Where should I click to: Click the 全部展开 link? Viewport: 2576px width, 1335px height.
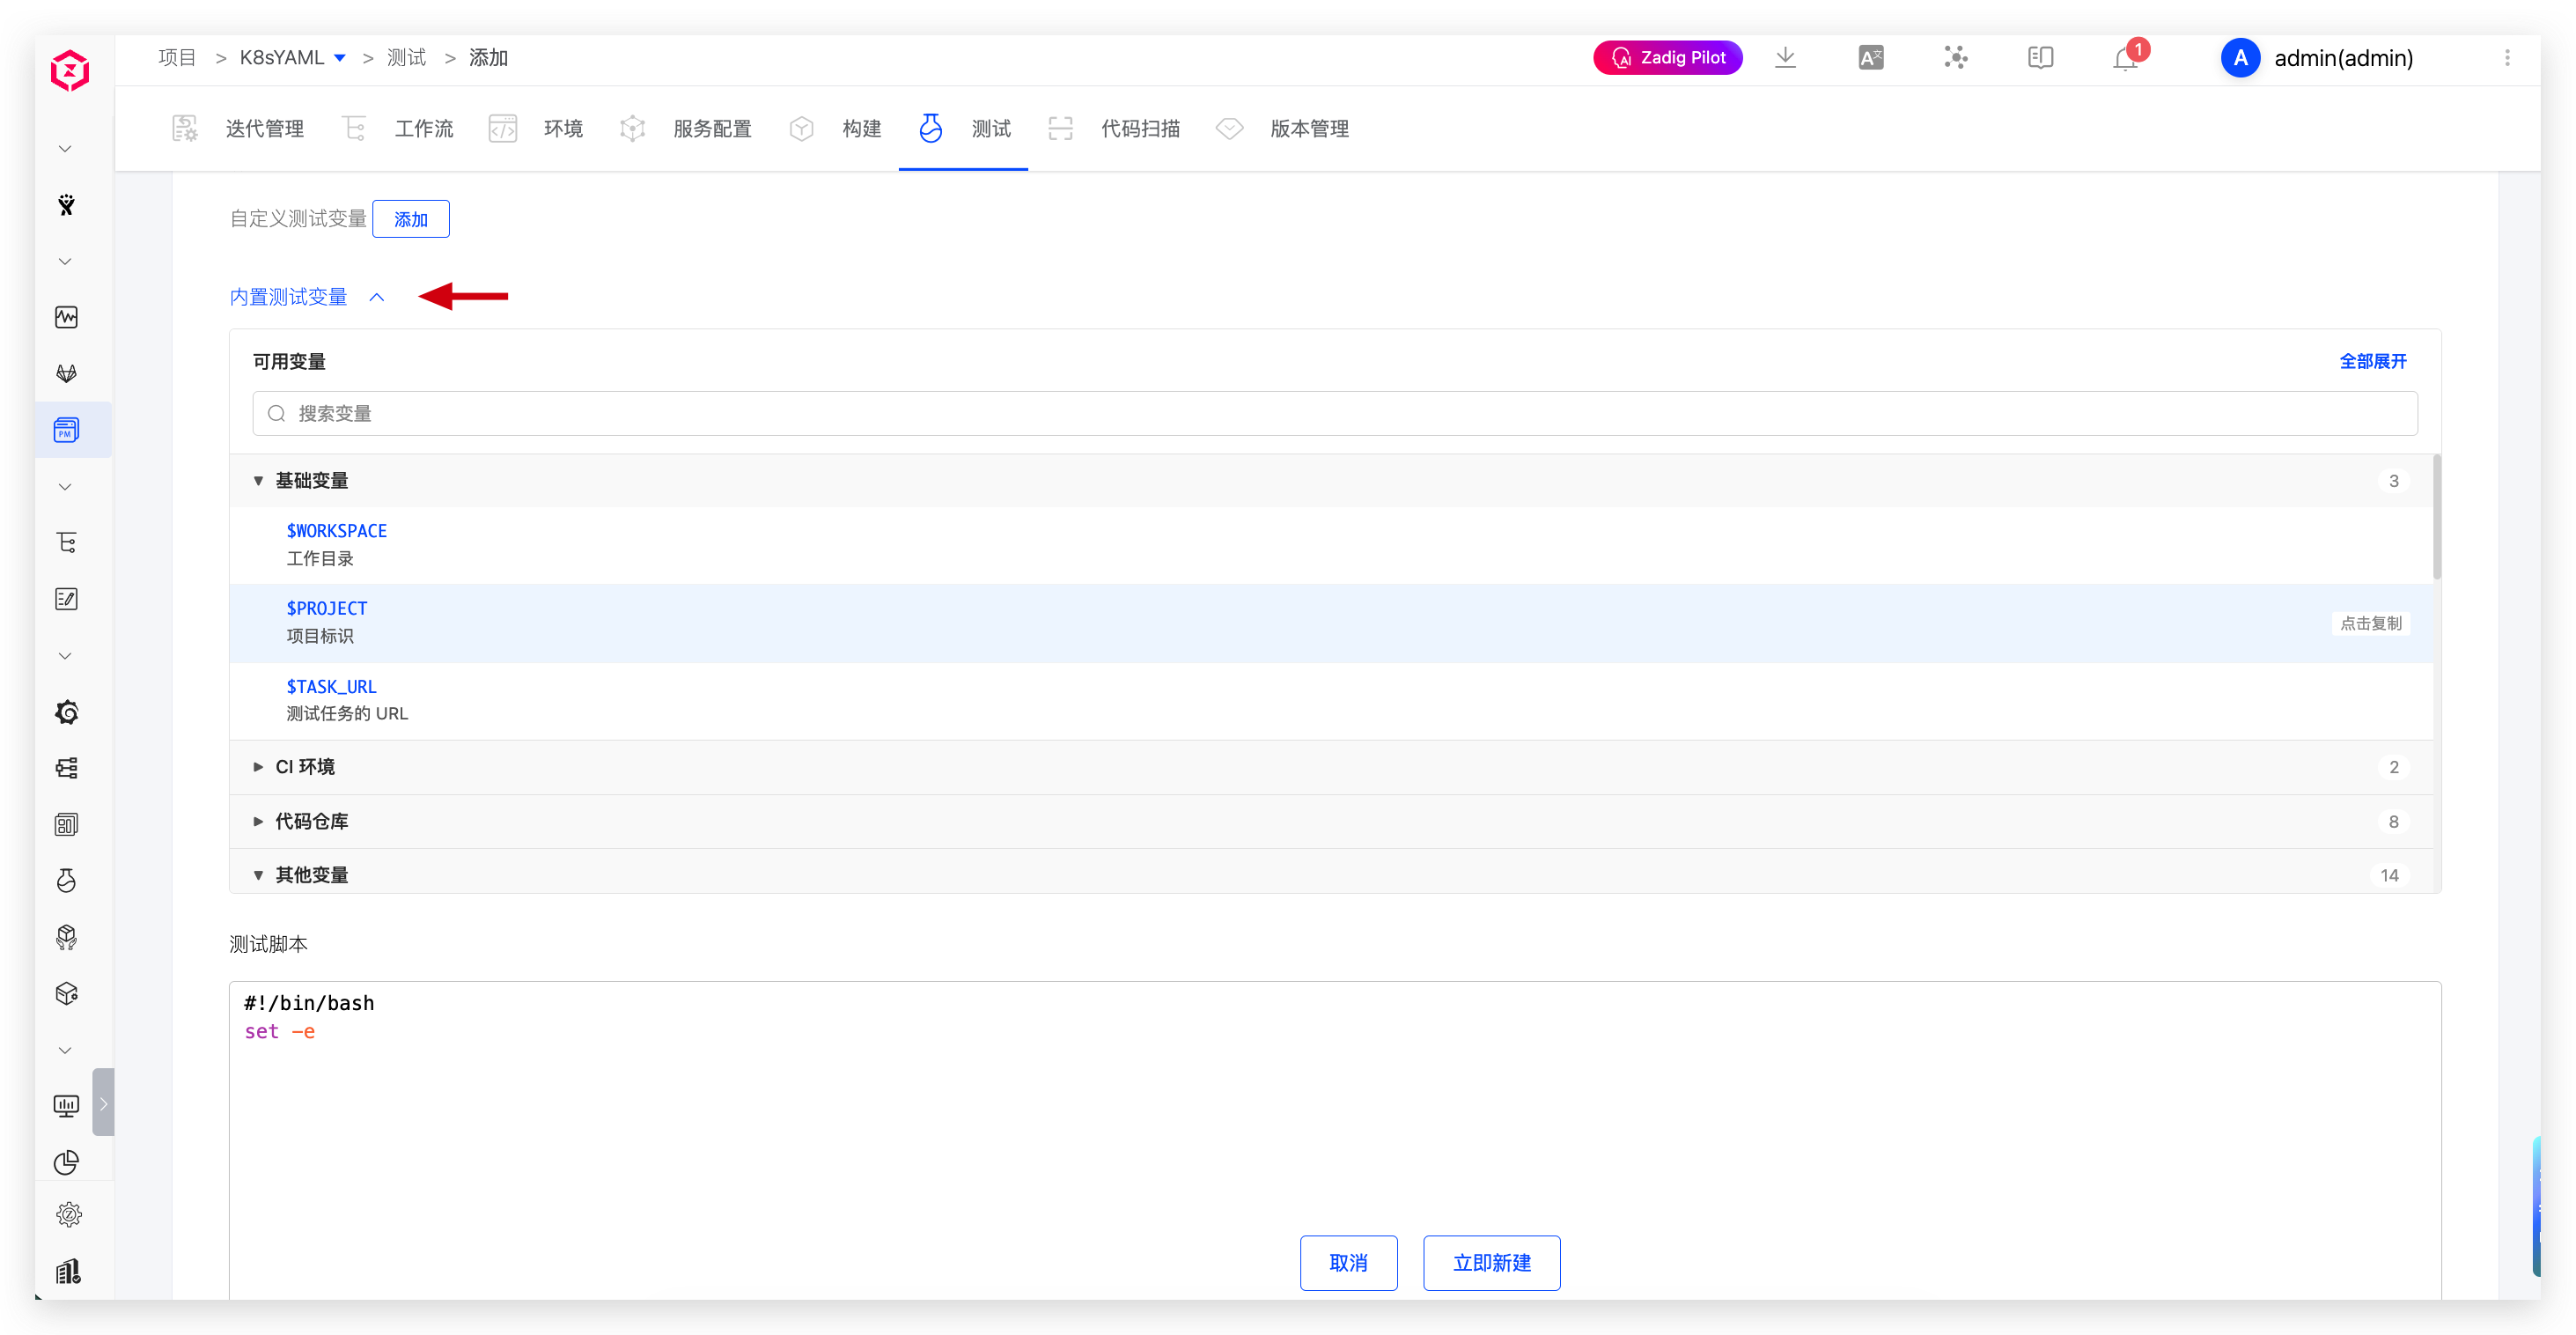point(2372,361)
